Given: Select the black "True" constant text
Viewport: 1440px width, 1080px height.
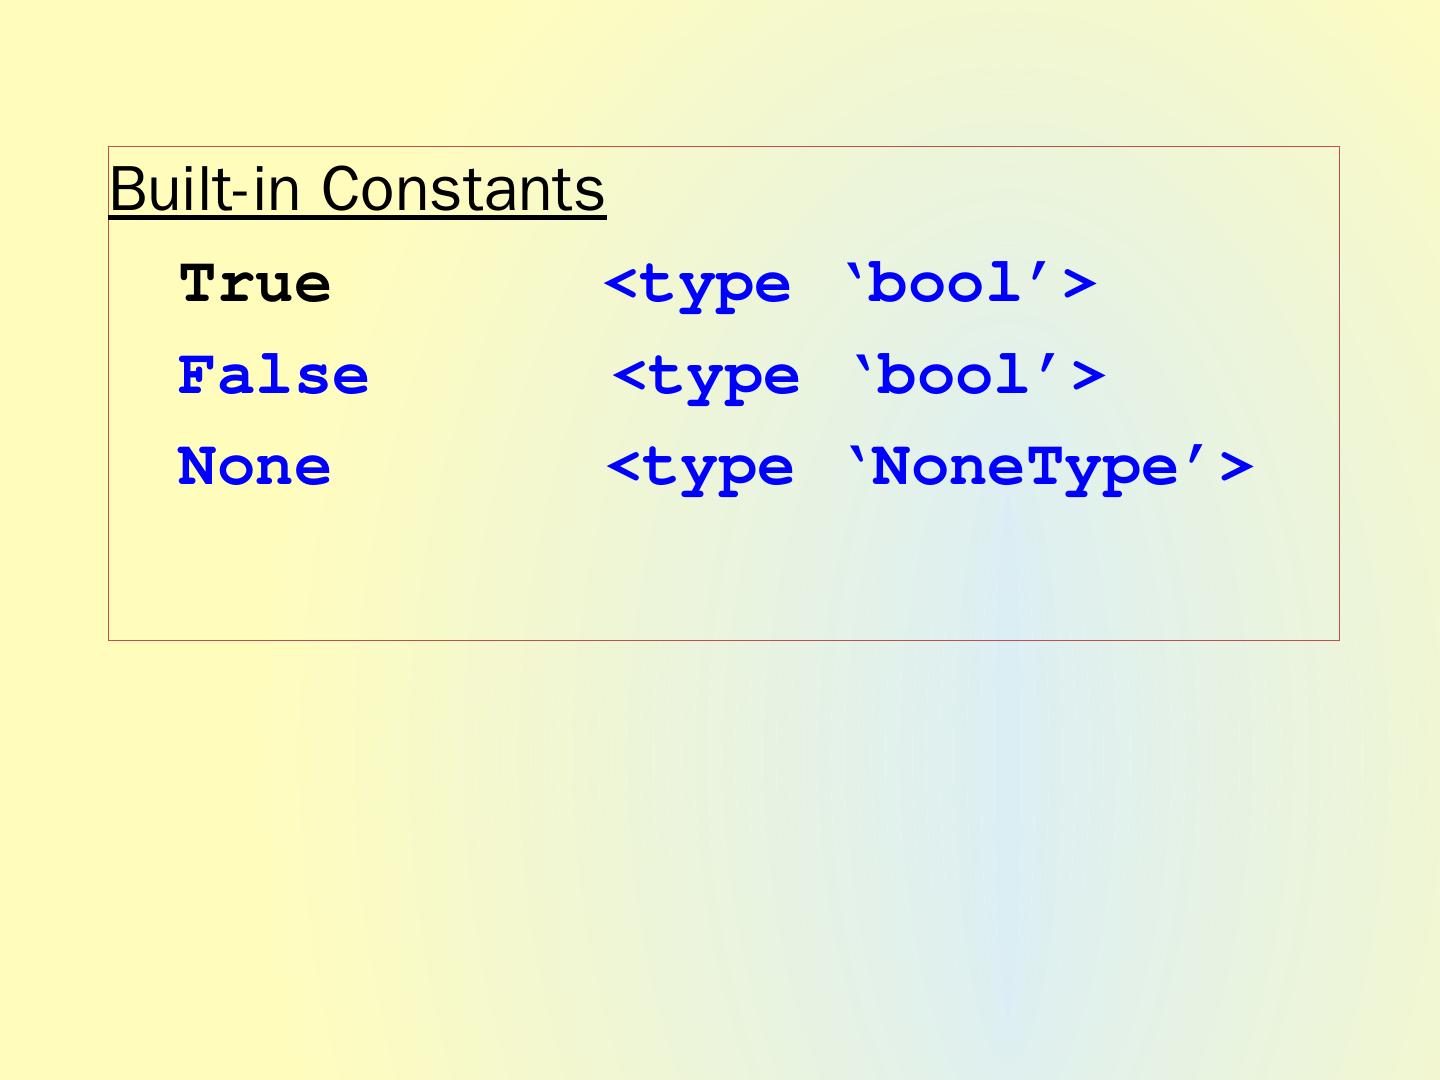Looking at the screenshot, I should point(255,284).
